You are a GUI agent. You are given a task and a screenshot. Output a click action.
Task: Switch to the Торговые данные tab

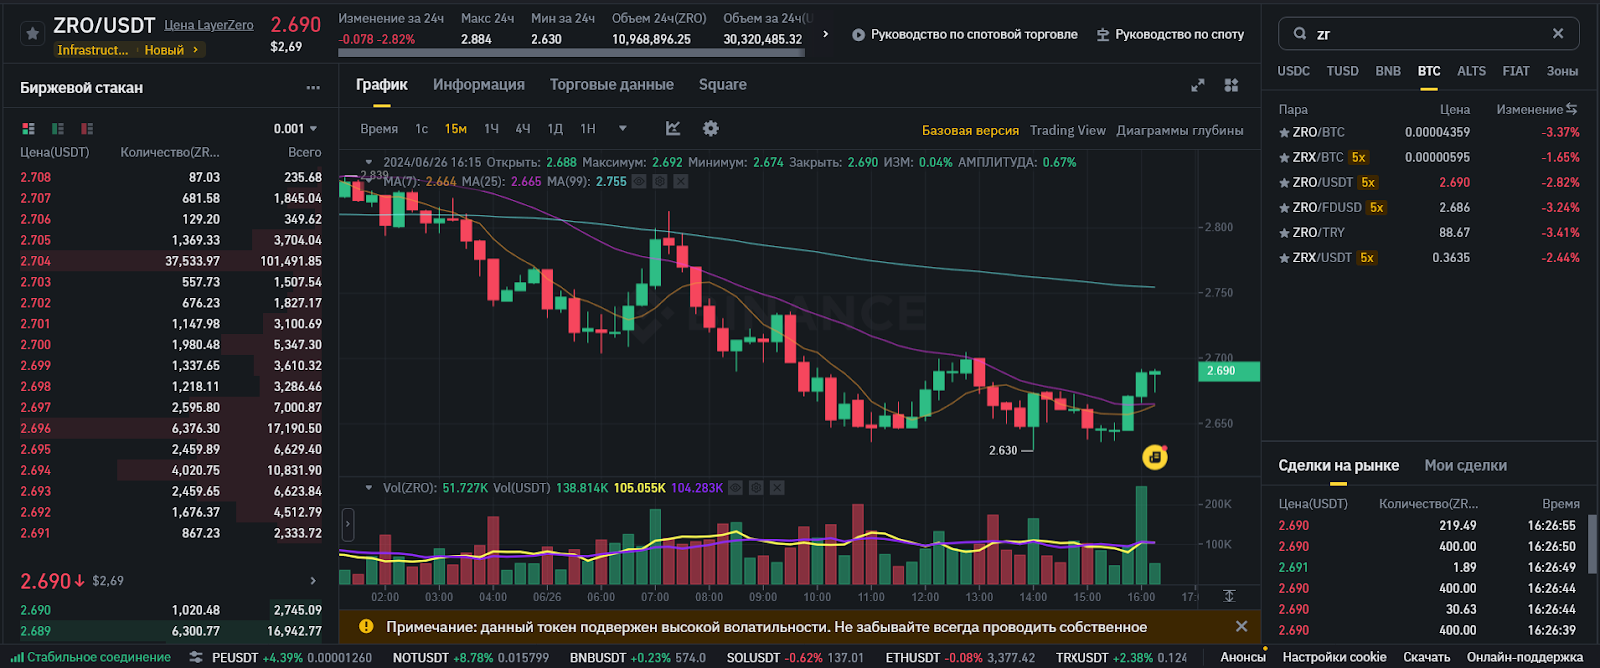pos(612,85)
